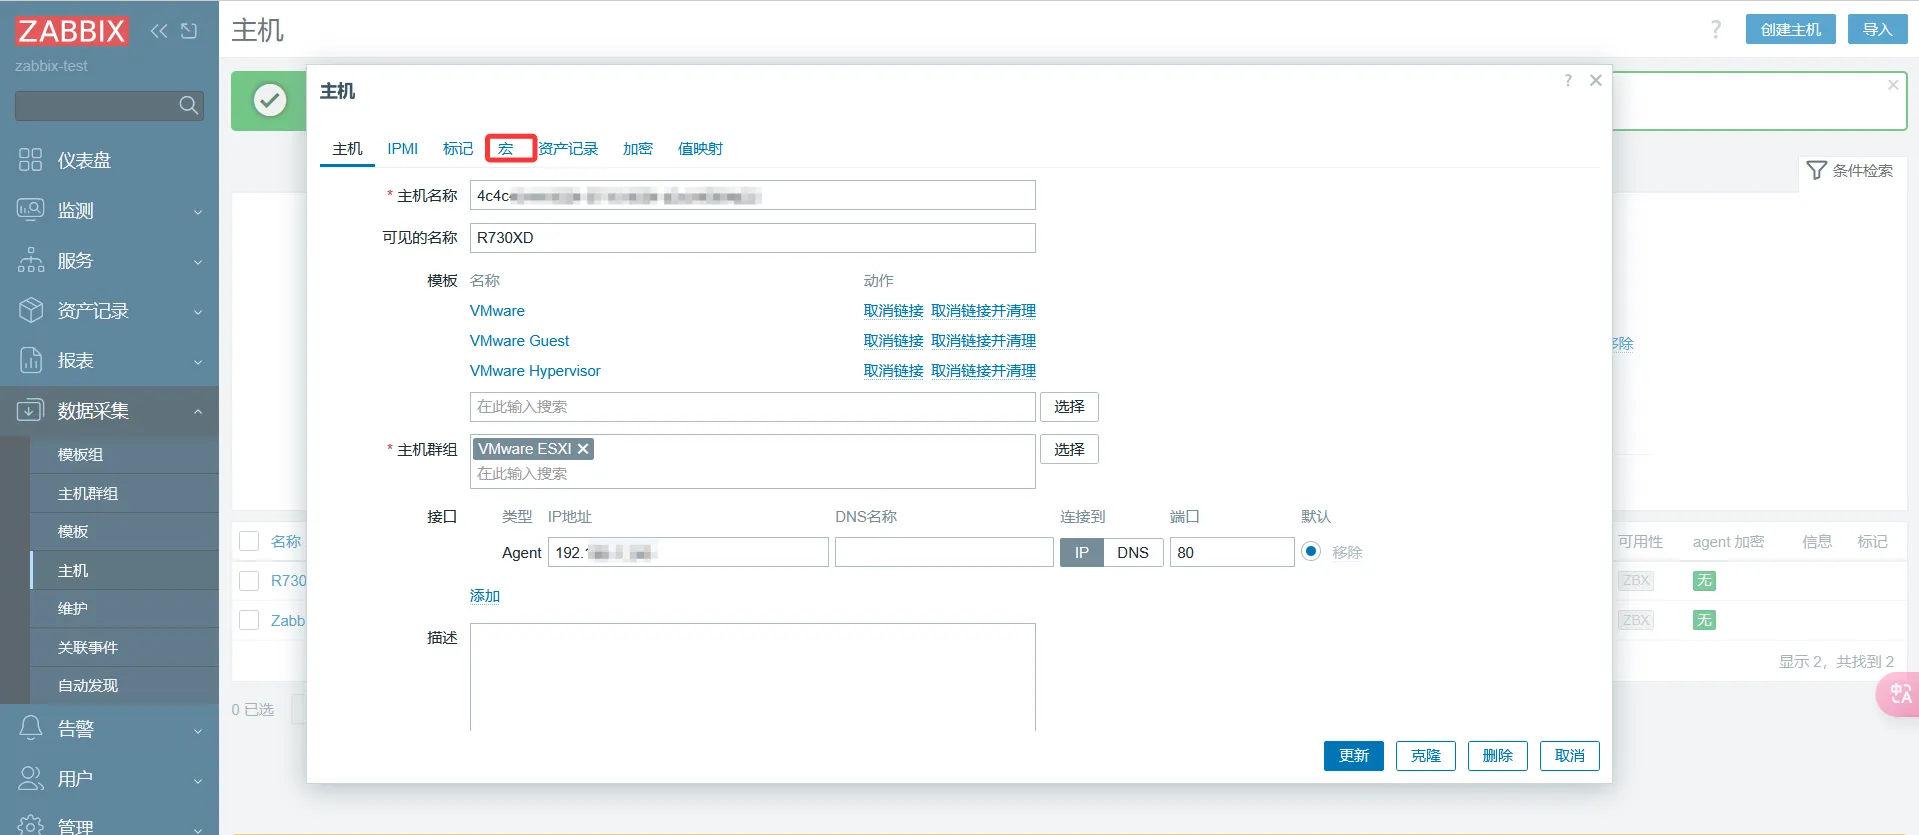This screenshot has width=1919, height=835.
Task: Open the 服务 services menu icon
Action: pos(31,260)
